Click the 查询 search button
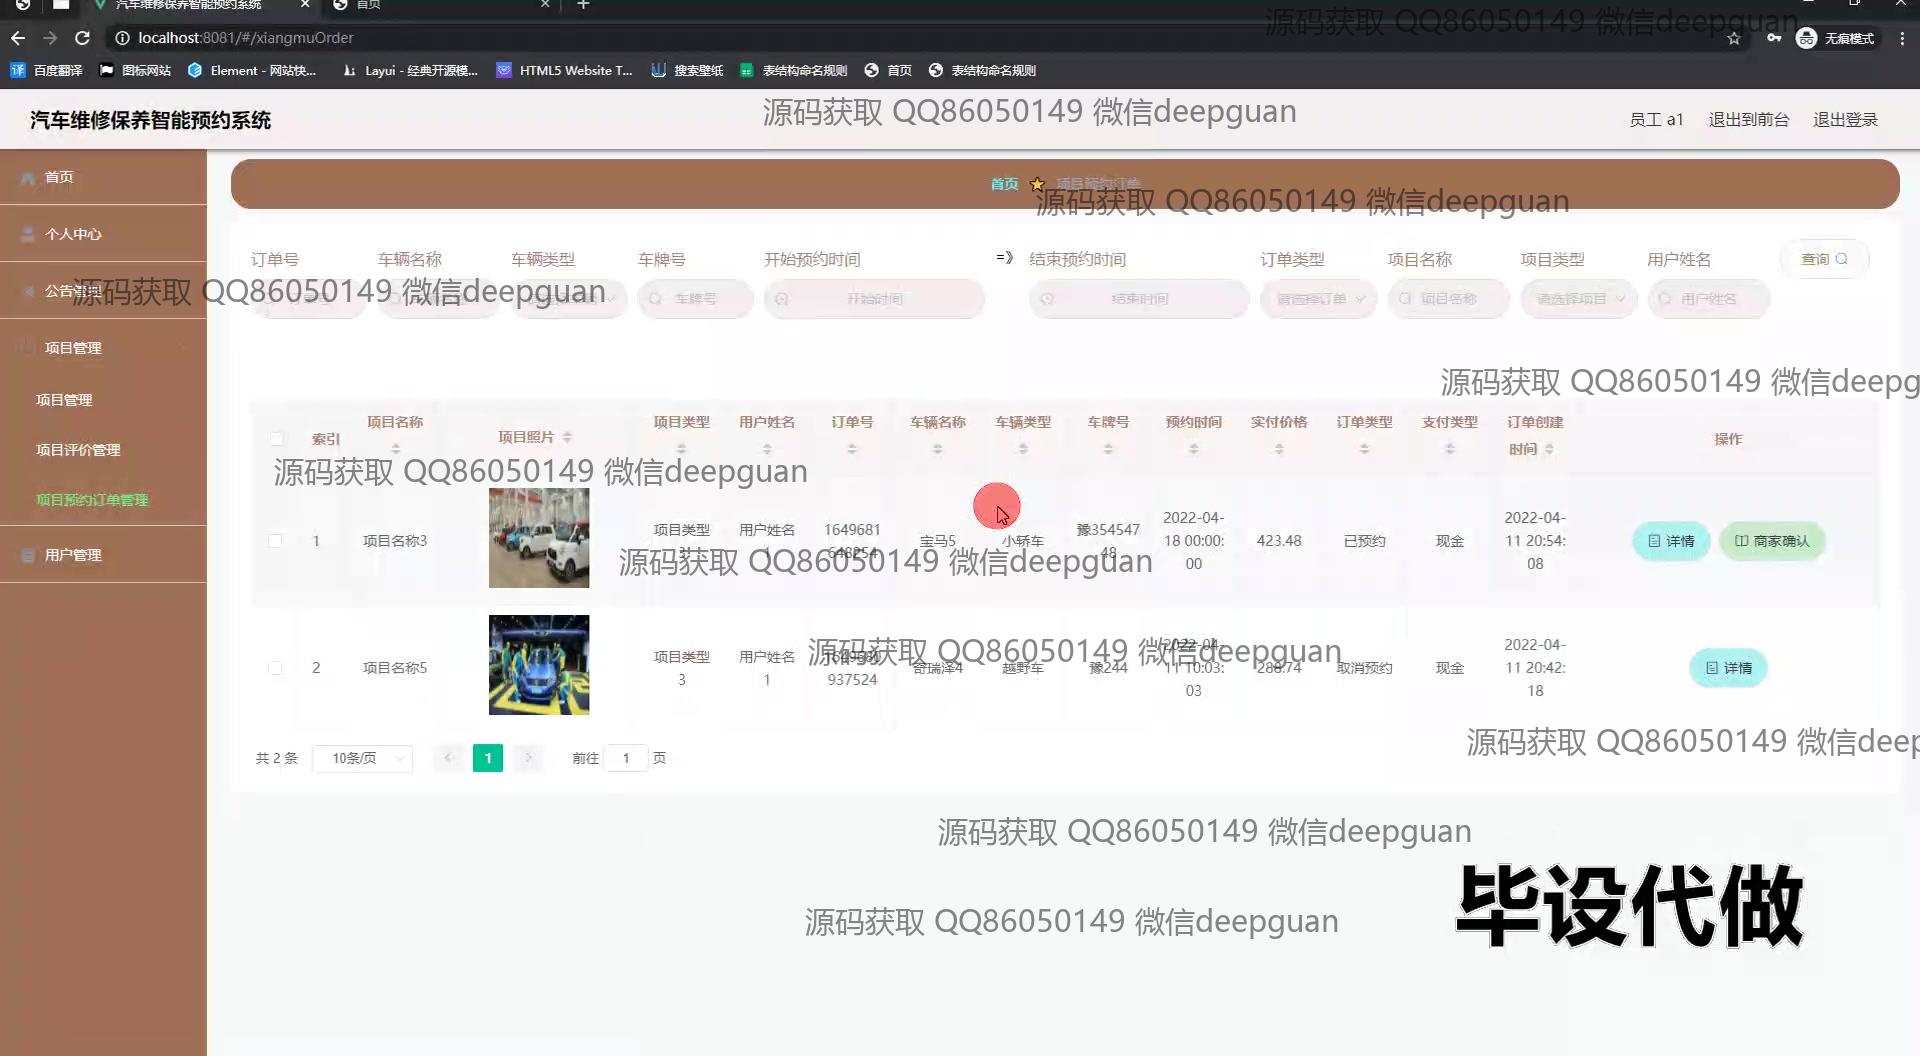Viewport: 1920px width, 1056px height. (x=1823, y=259)
